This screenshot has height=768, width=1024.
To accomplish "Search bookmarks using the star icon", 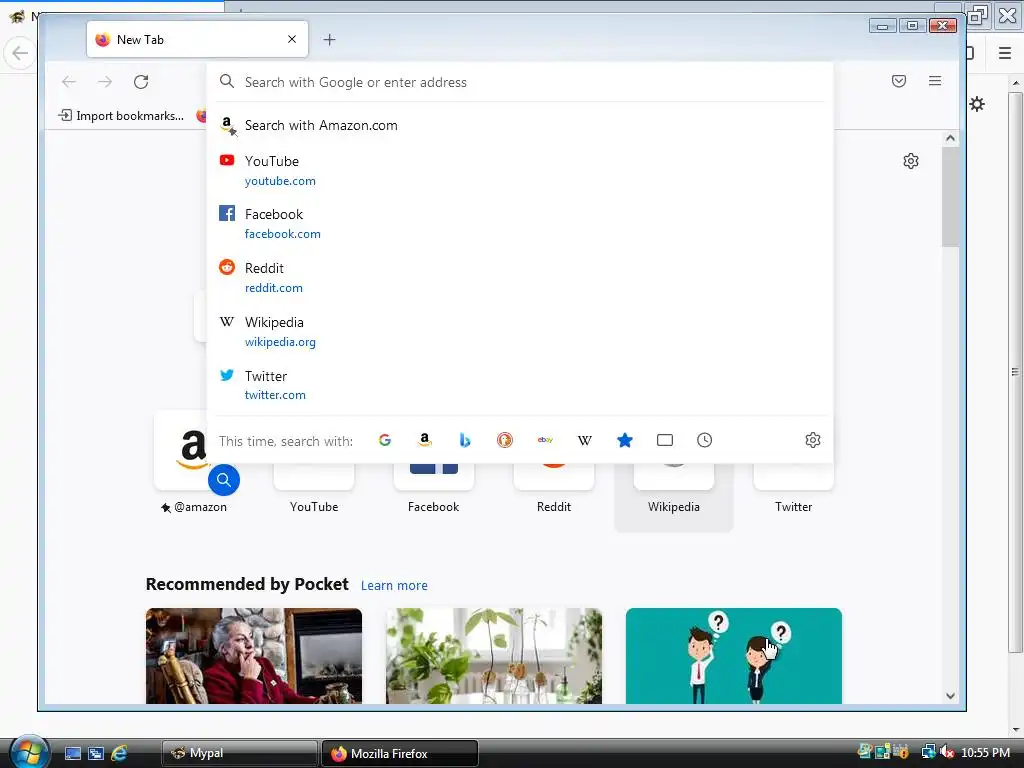I will coord(624,440).
